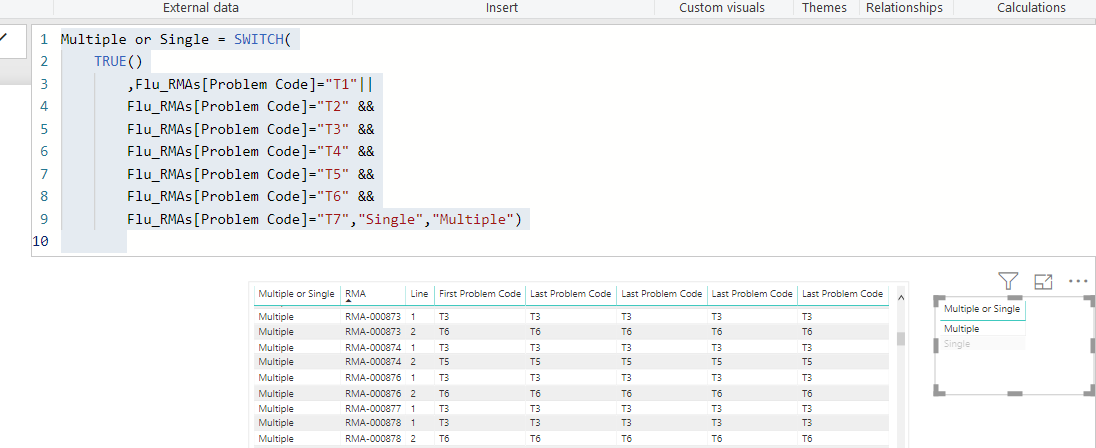Image resolution: width=1096 pixels, height=448 pixels.
Task: Click the Multiple or Single slicer header
Action: pyautogui.click(x=981, y=308)
